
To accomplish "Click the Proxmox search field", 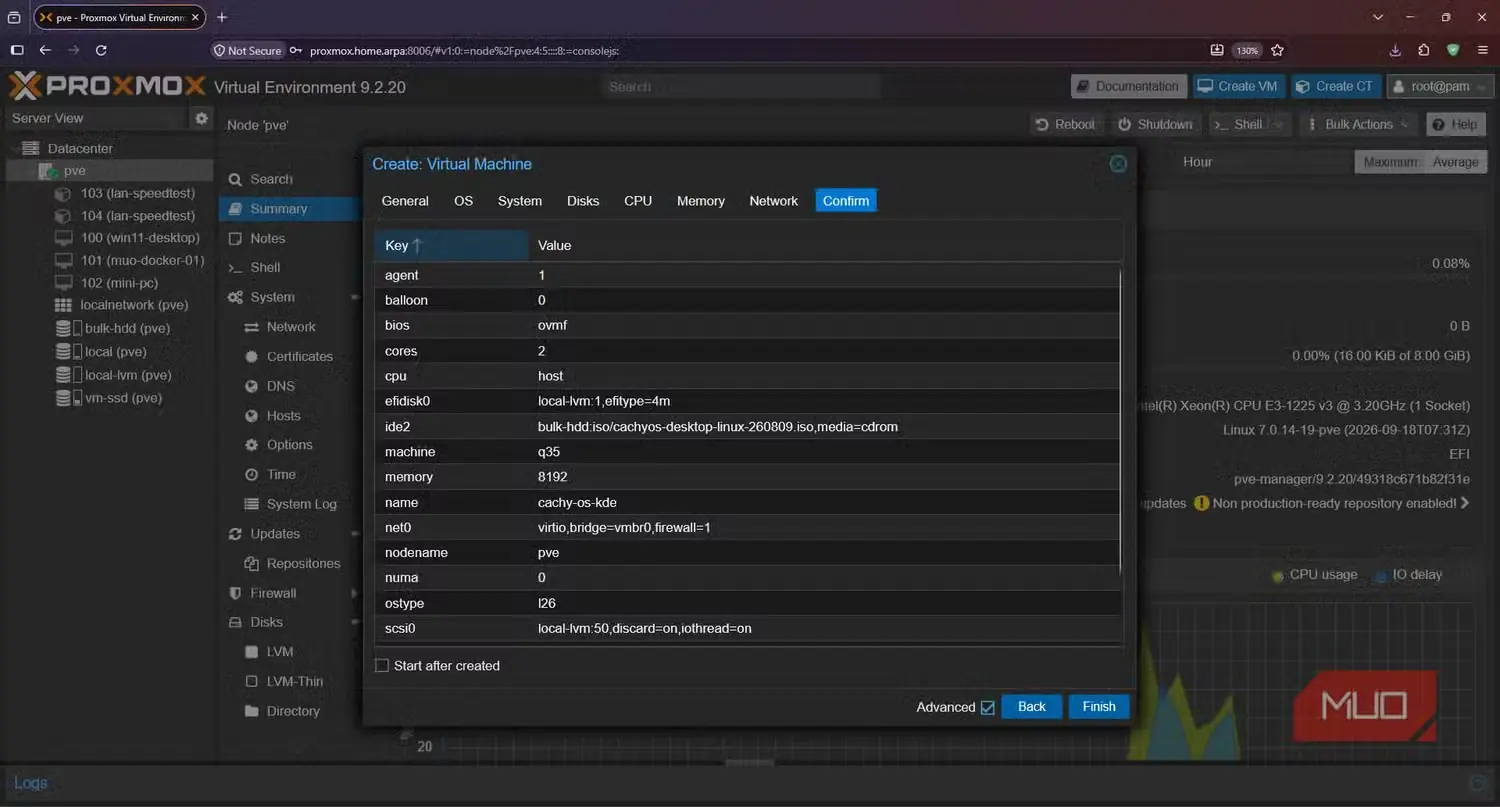I will tap(740, 87).
